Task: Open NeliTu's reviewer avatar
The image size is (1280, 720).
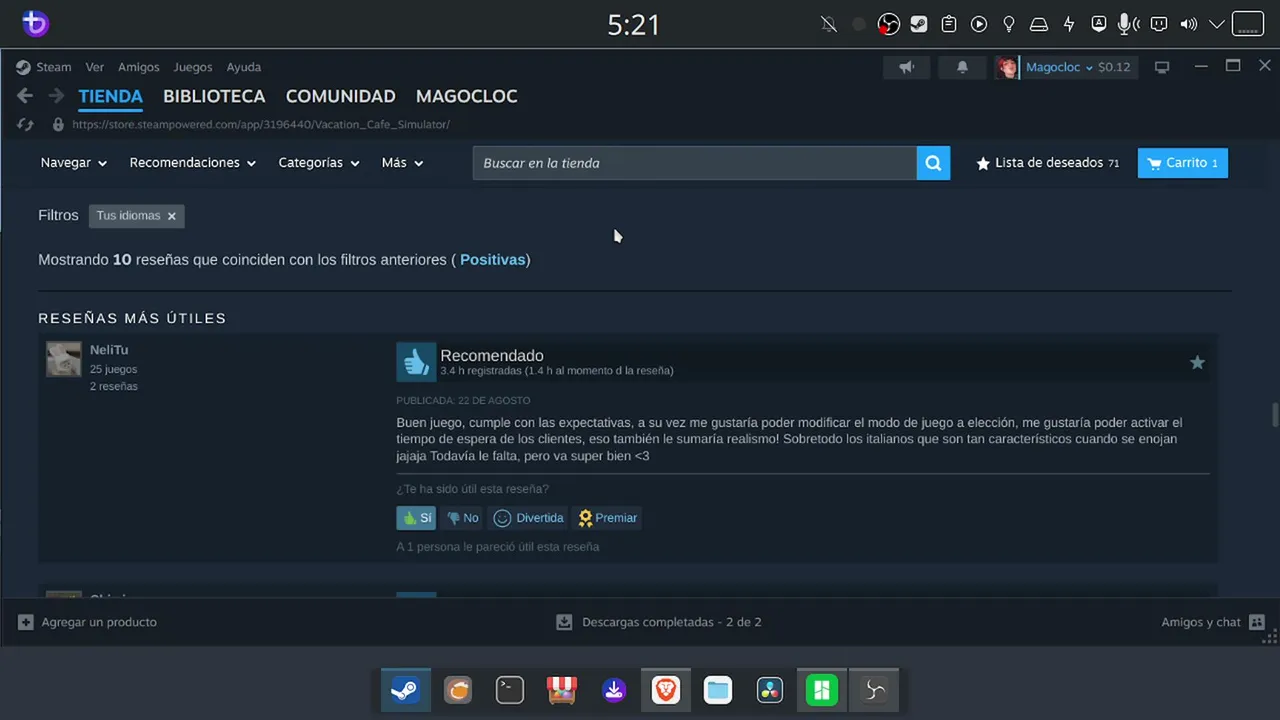Action: tap(64, 359)
